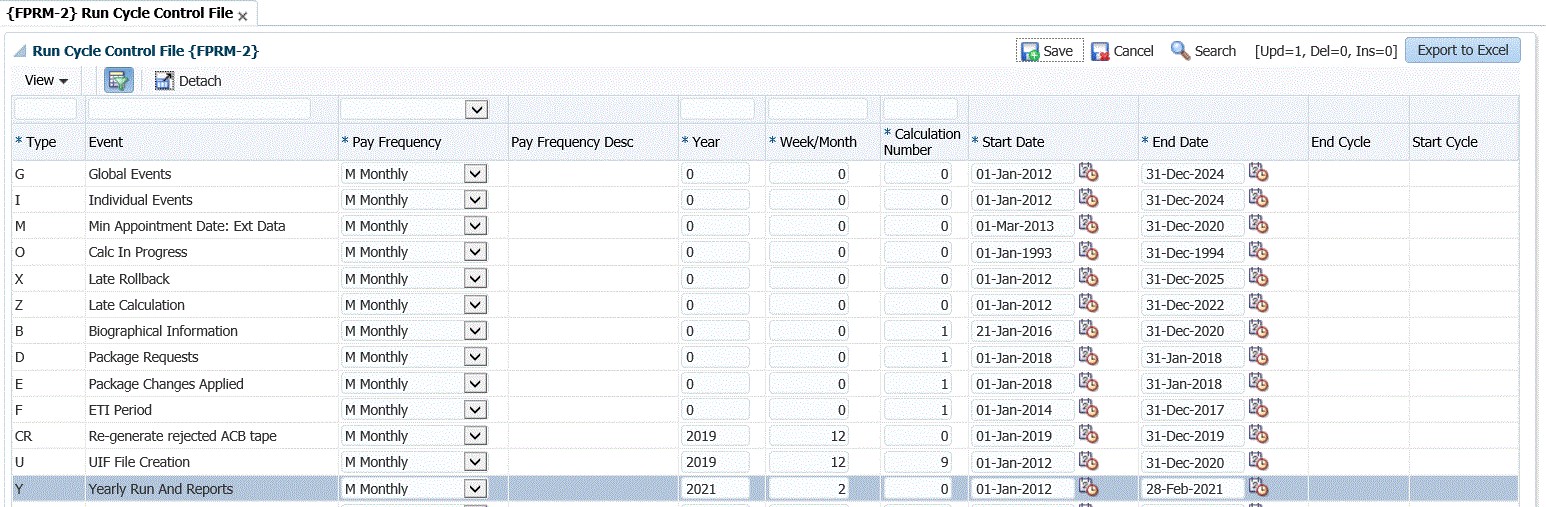Select the {FPRM-2} Run Cycle Control File tab
This screenshot has width=1546, height=507.
click(x=119, y=14)
